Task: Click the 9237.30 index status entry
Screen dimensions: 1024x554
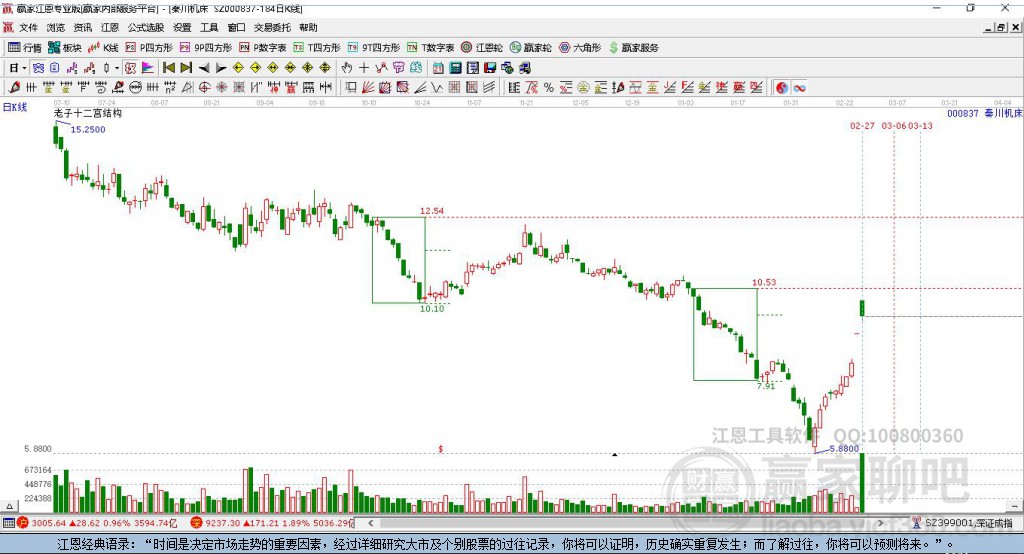Action: point(272,523)
